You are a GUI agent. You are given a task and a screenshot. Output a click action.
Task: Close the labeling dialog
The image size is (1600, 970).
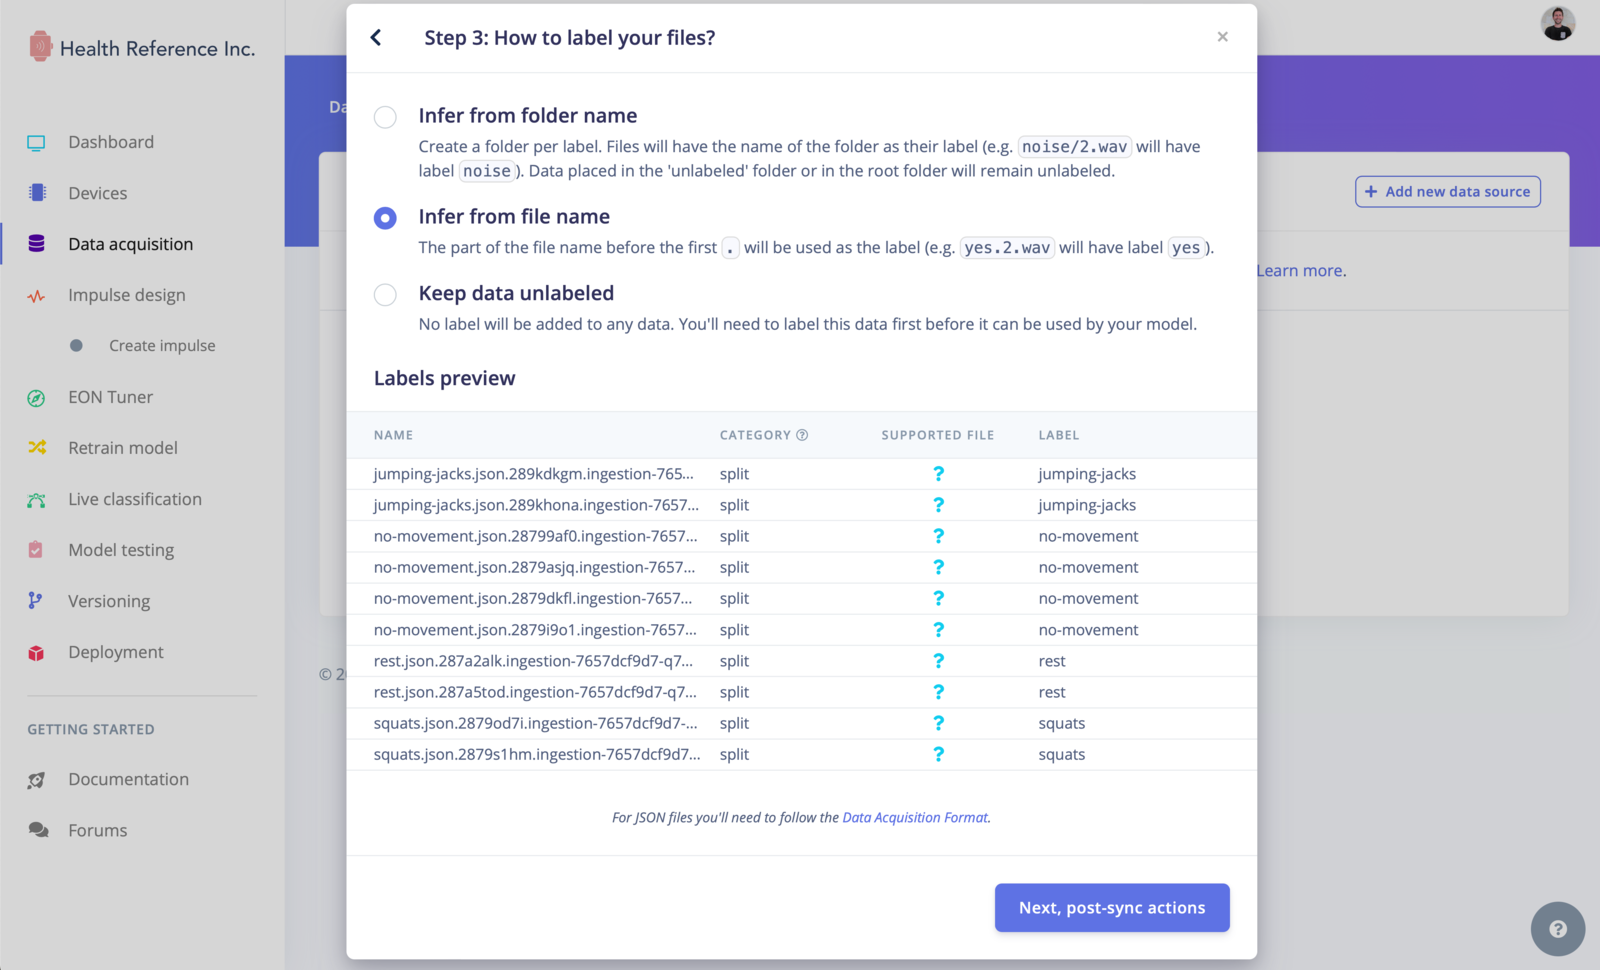coord(1222,37)
